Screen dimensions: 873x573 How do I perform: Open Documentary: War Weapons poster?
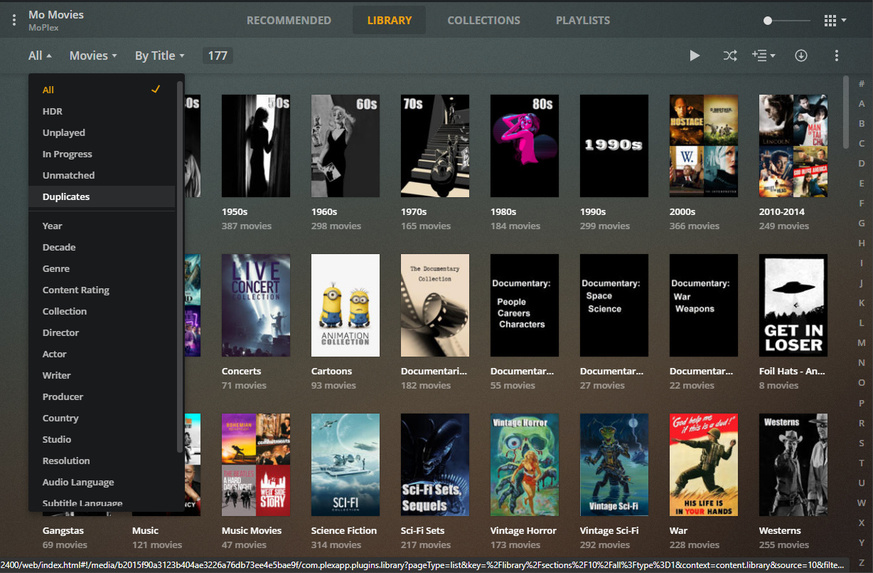[704, 305]
